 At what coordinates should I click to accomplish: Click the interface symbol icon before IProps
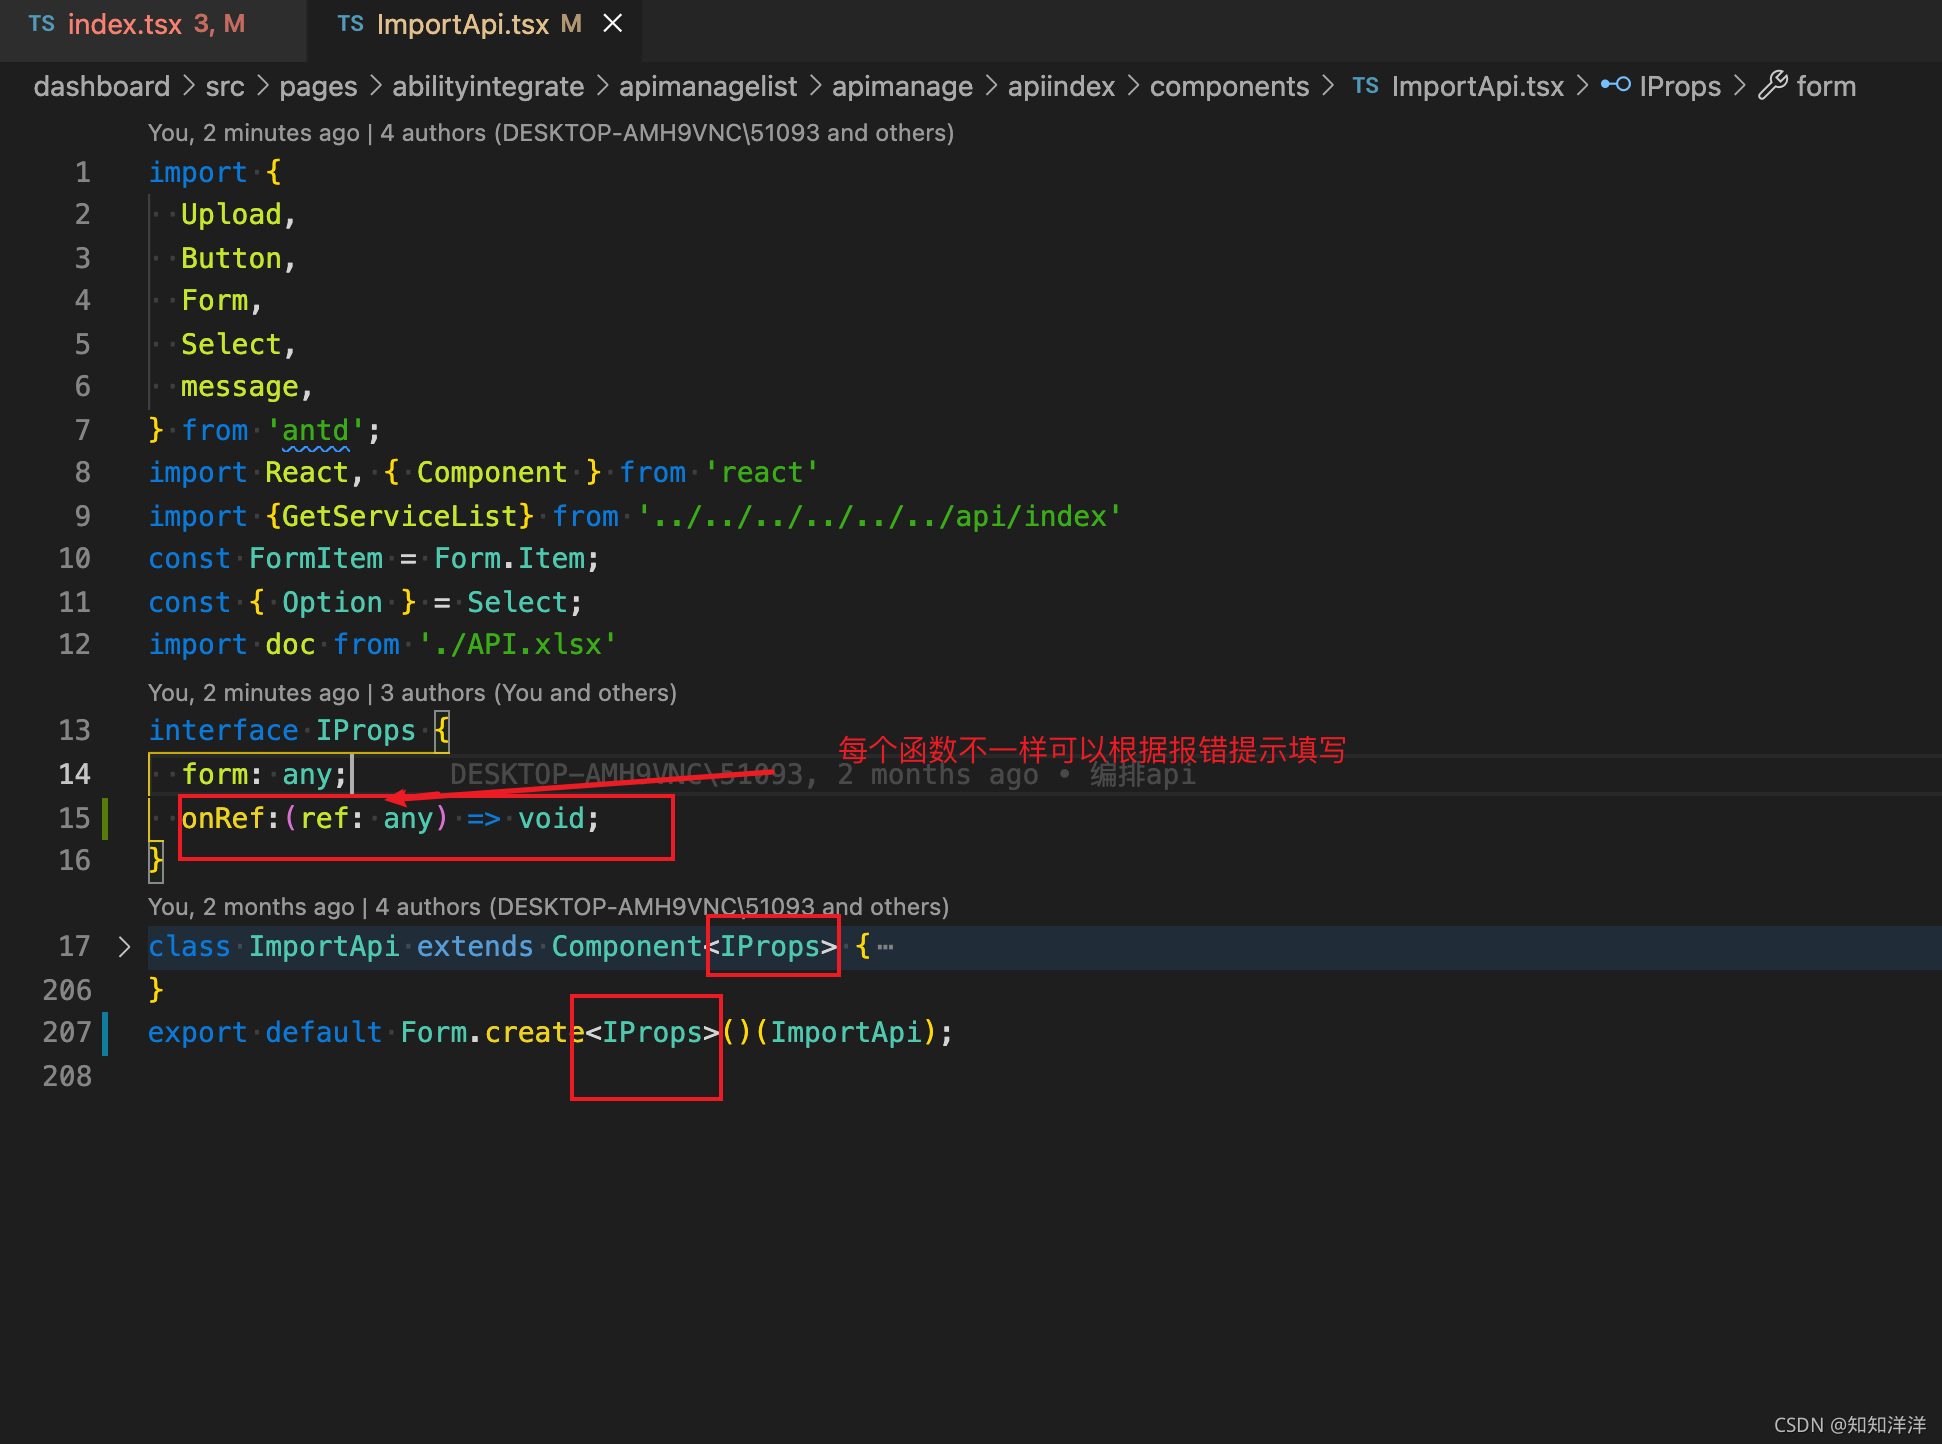coord(1616,85)
